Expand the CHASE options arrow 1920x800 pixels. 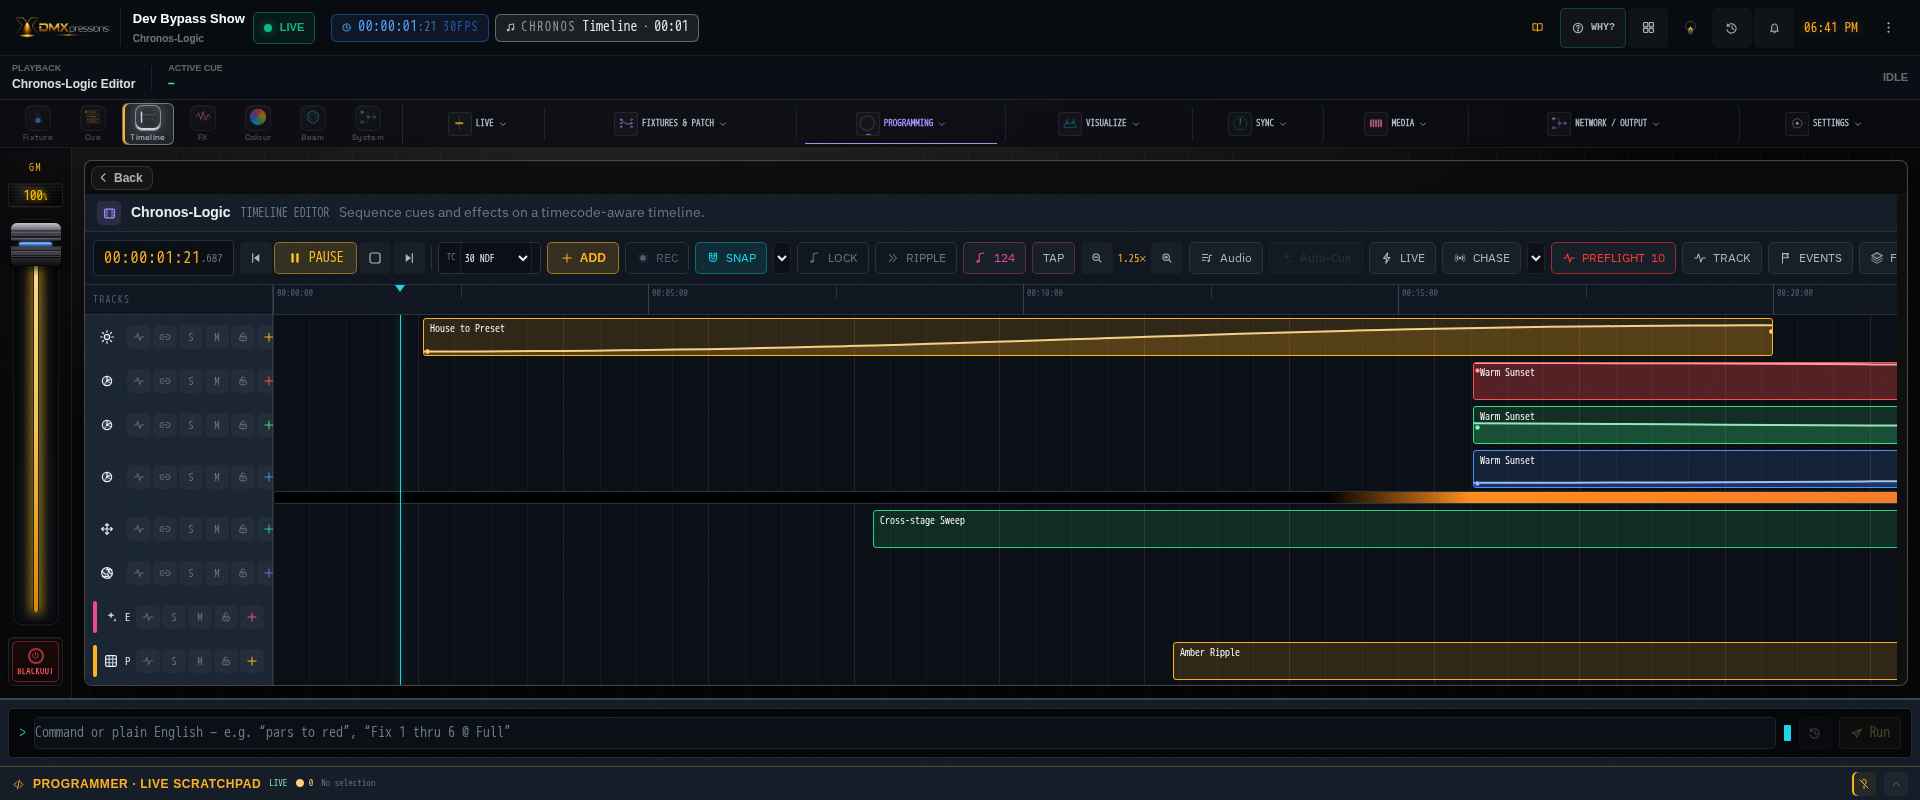[1536, 258]
